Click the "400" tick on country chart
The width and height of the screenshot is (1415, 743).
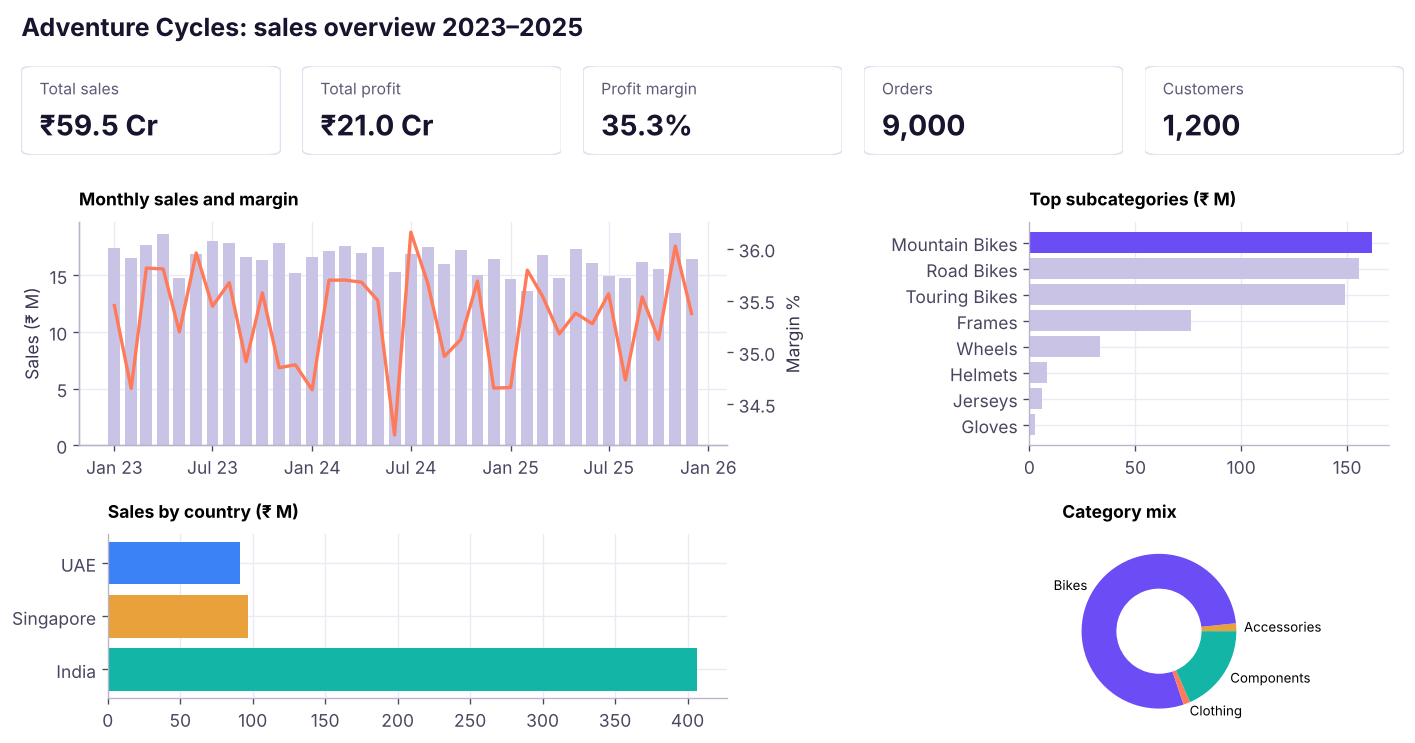[688, 720]
